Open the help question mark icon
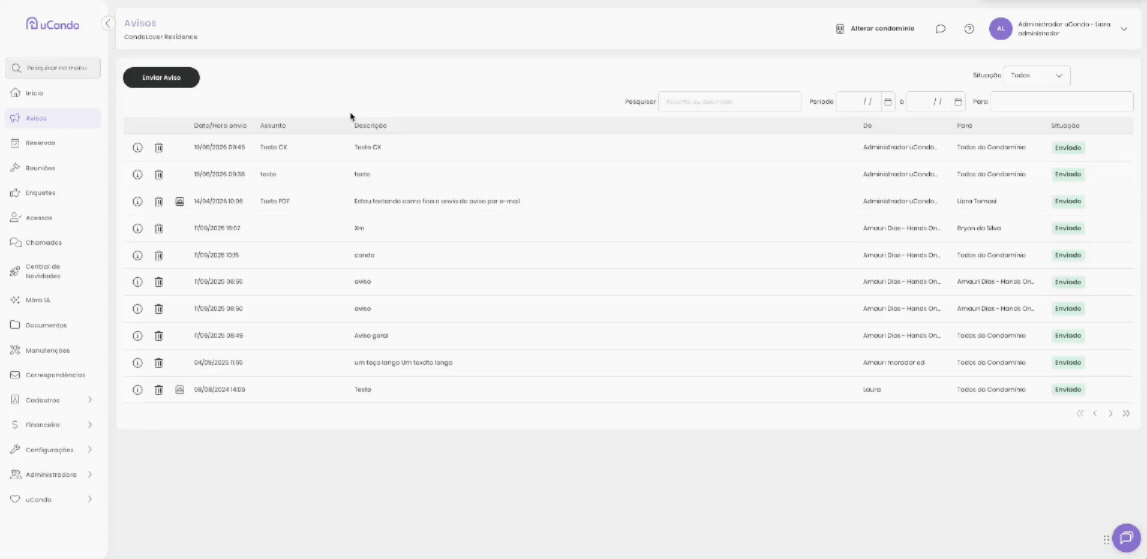The height and width of the screenshot is (559, 1147). point(969,29)
